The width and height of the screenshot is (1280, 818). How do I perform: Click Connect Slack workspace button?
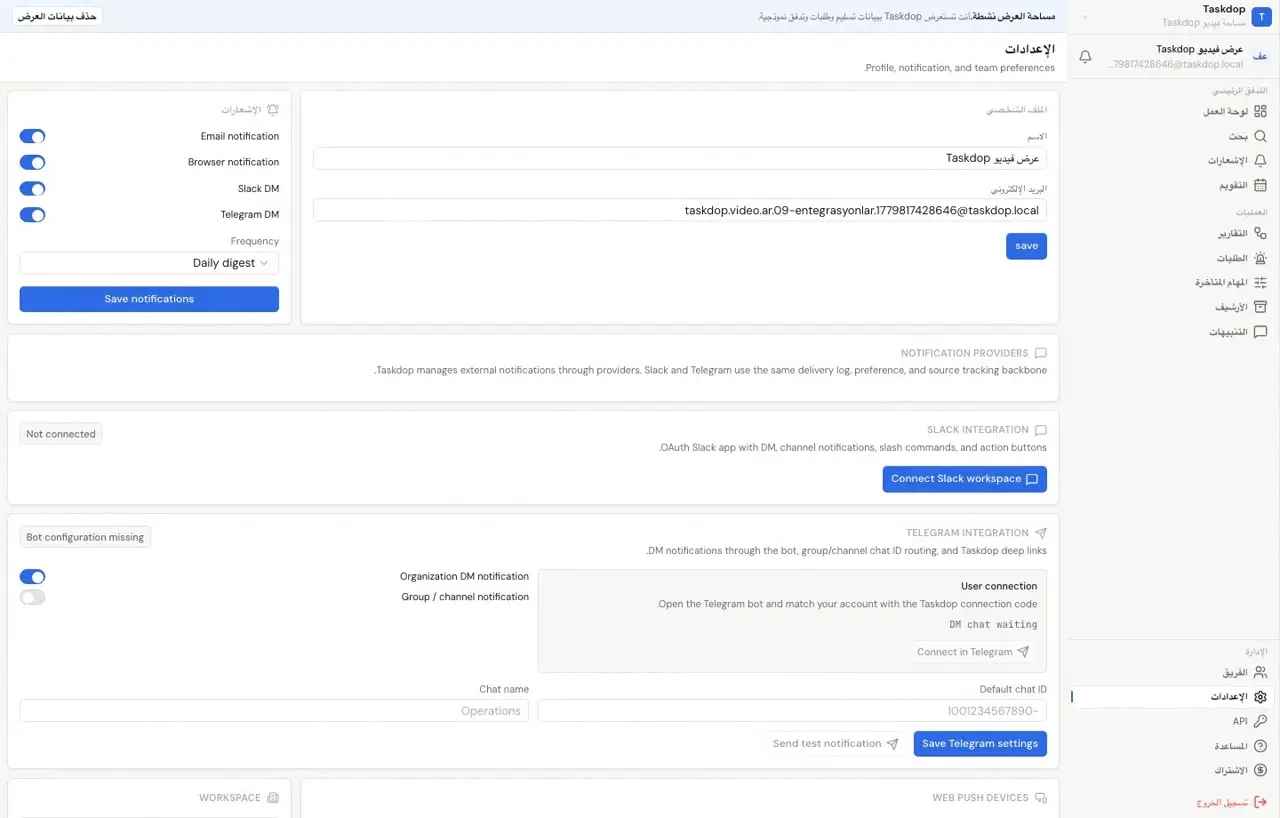965,479
